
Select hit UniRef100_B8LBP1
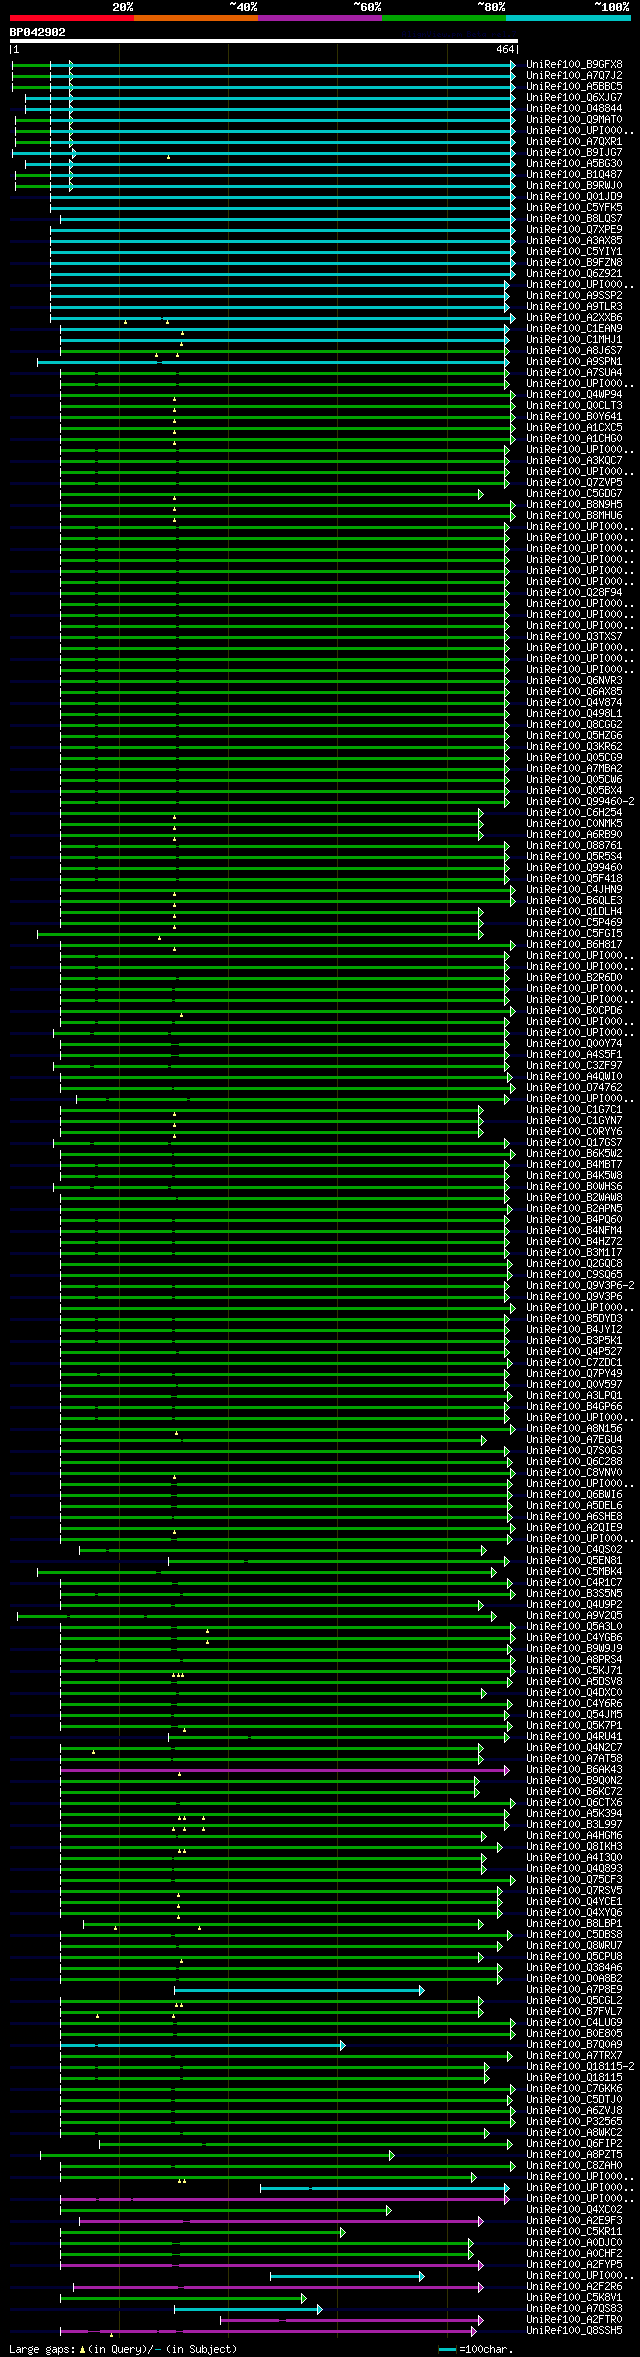pyautogui.click(x=574, y=1923)
